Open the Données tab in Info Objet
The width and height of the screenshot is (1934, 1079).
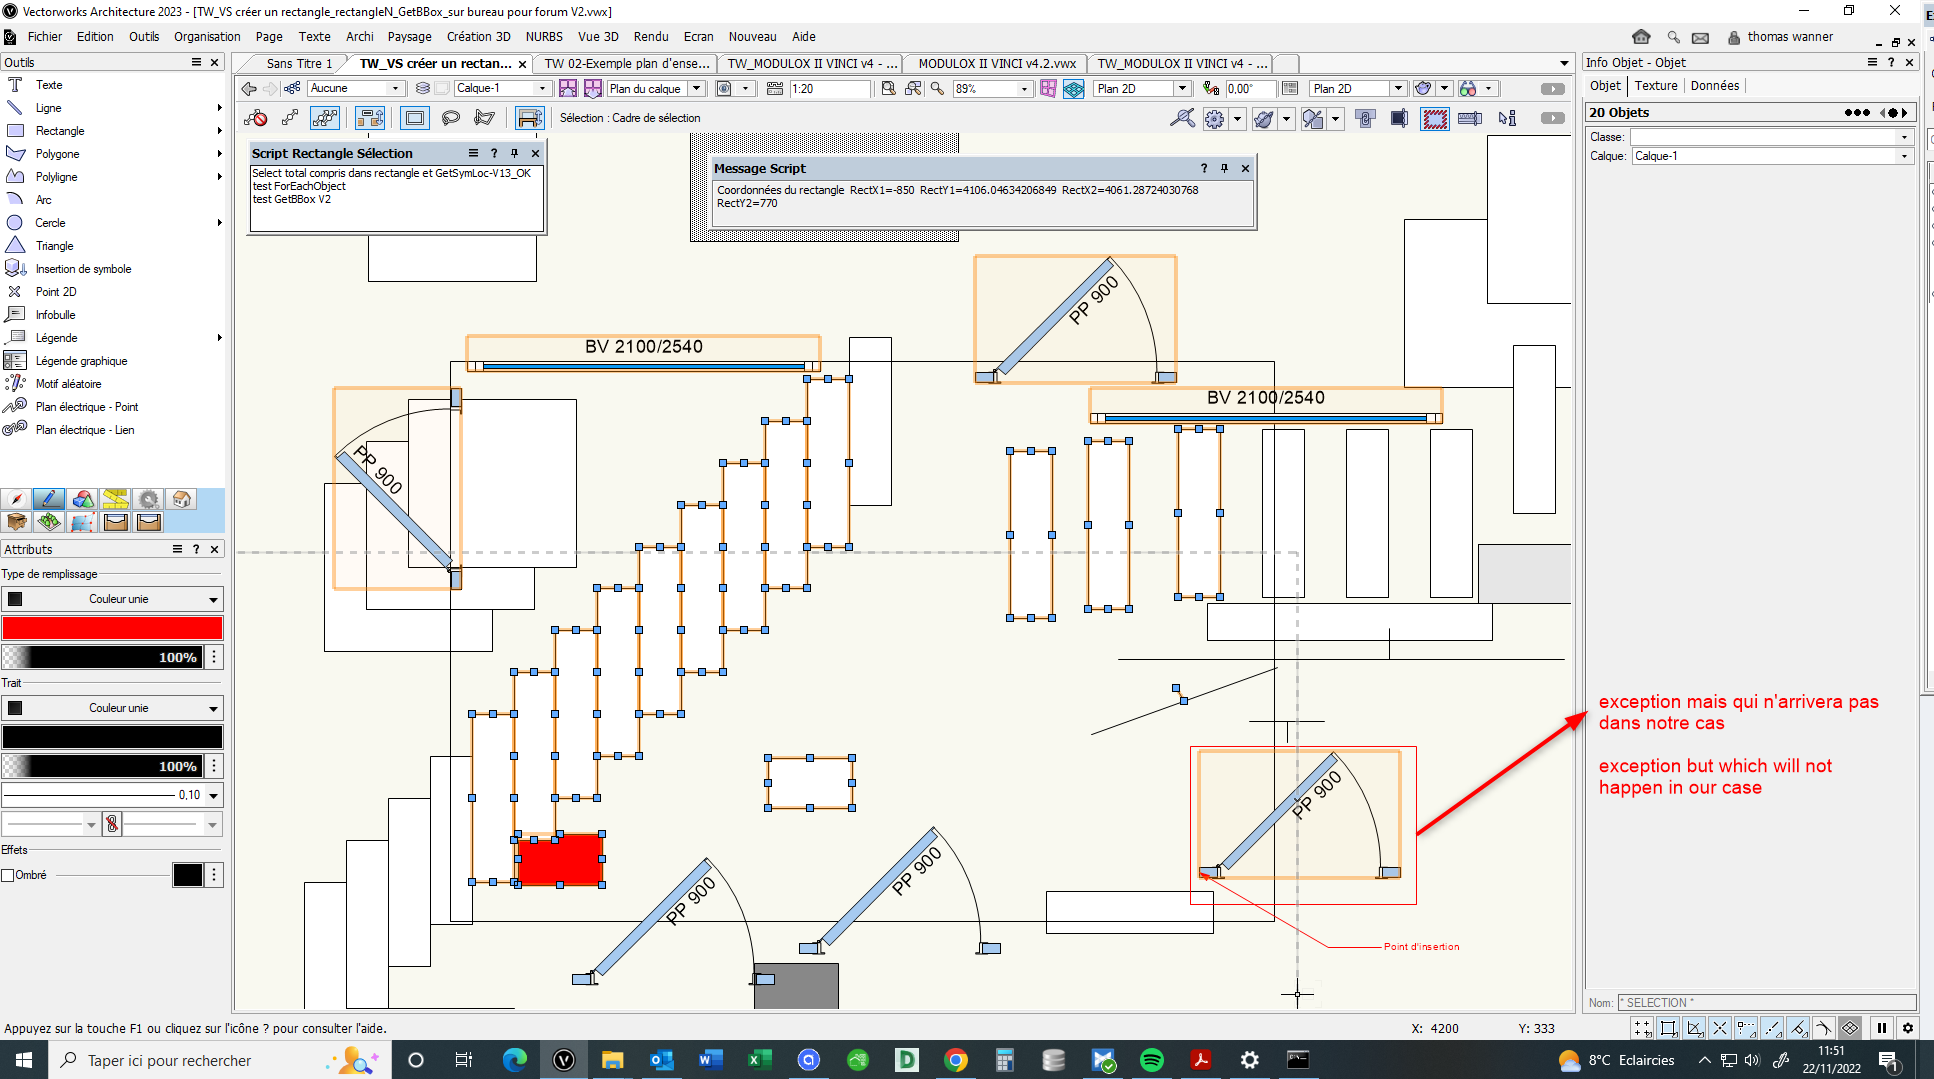click(1714, 86)
